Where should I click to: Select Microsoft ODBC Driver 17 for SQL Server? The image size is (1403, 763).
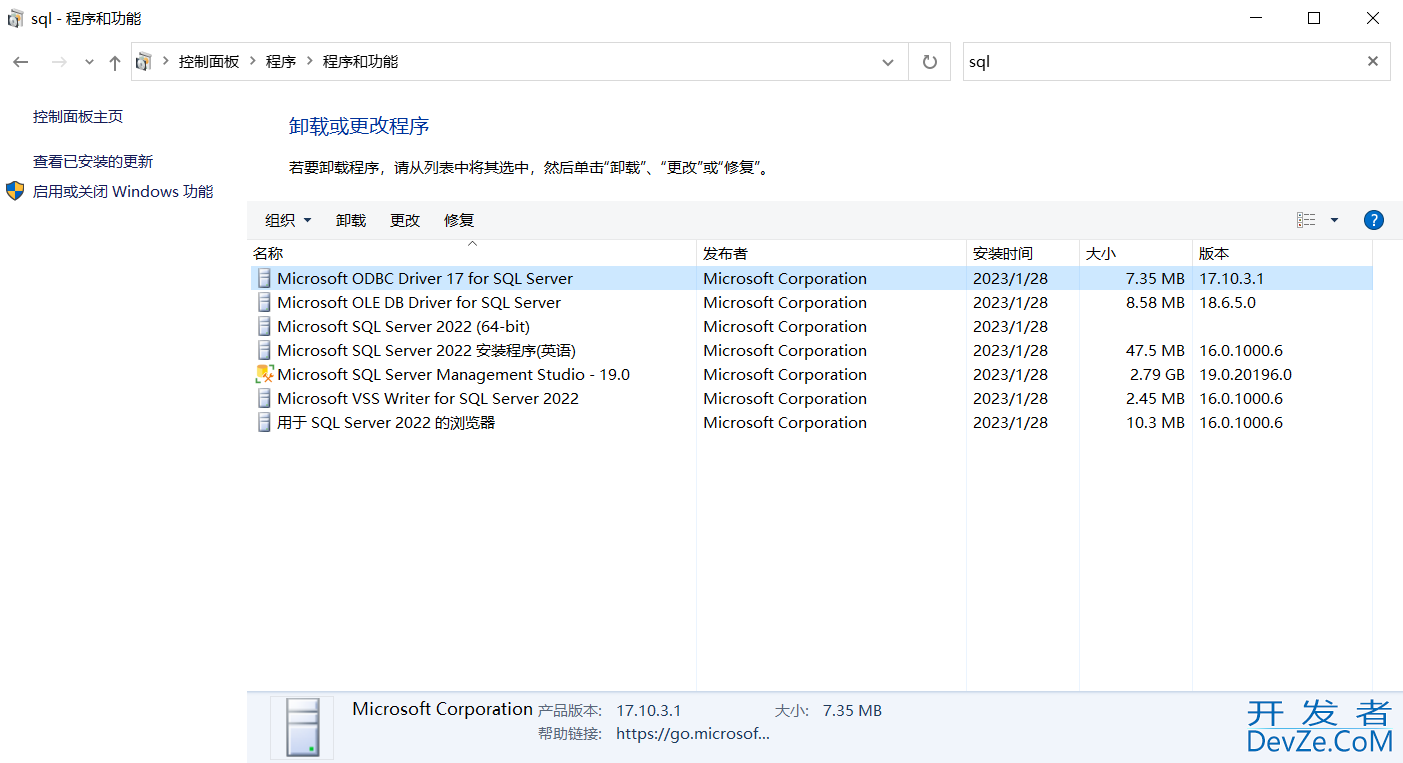(811, 279)
